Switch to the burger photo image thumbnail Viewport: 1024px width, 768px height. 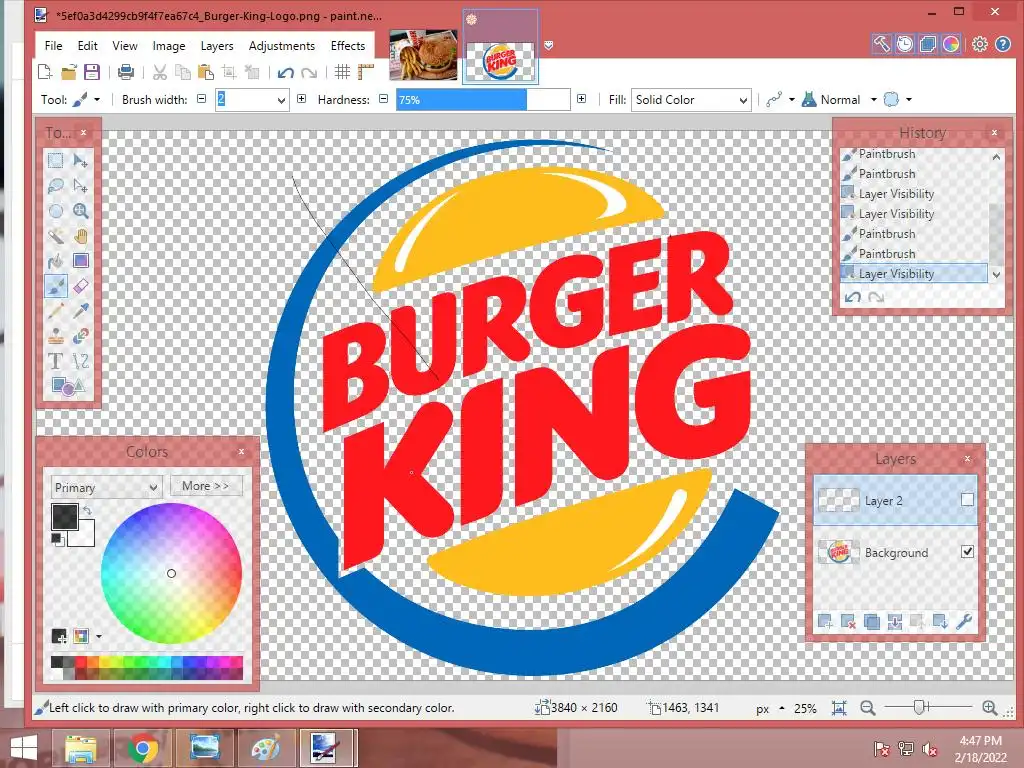point(423,55)
